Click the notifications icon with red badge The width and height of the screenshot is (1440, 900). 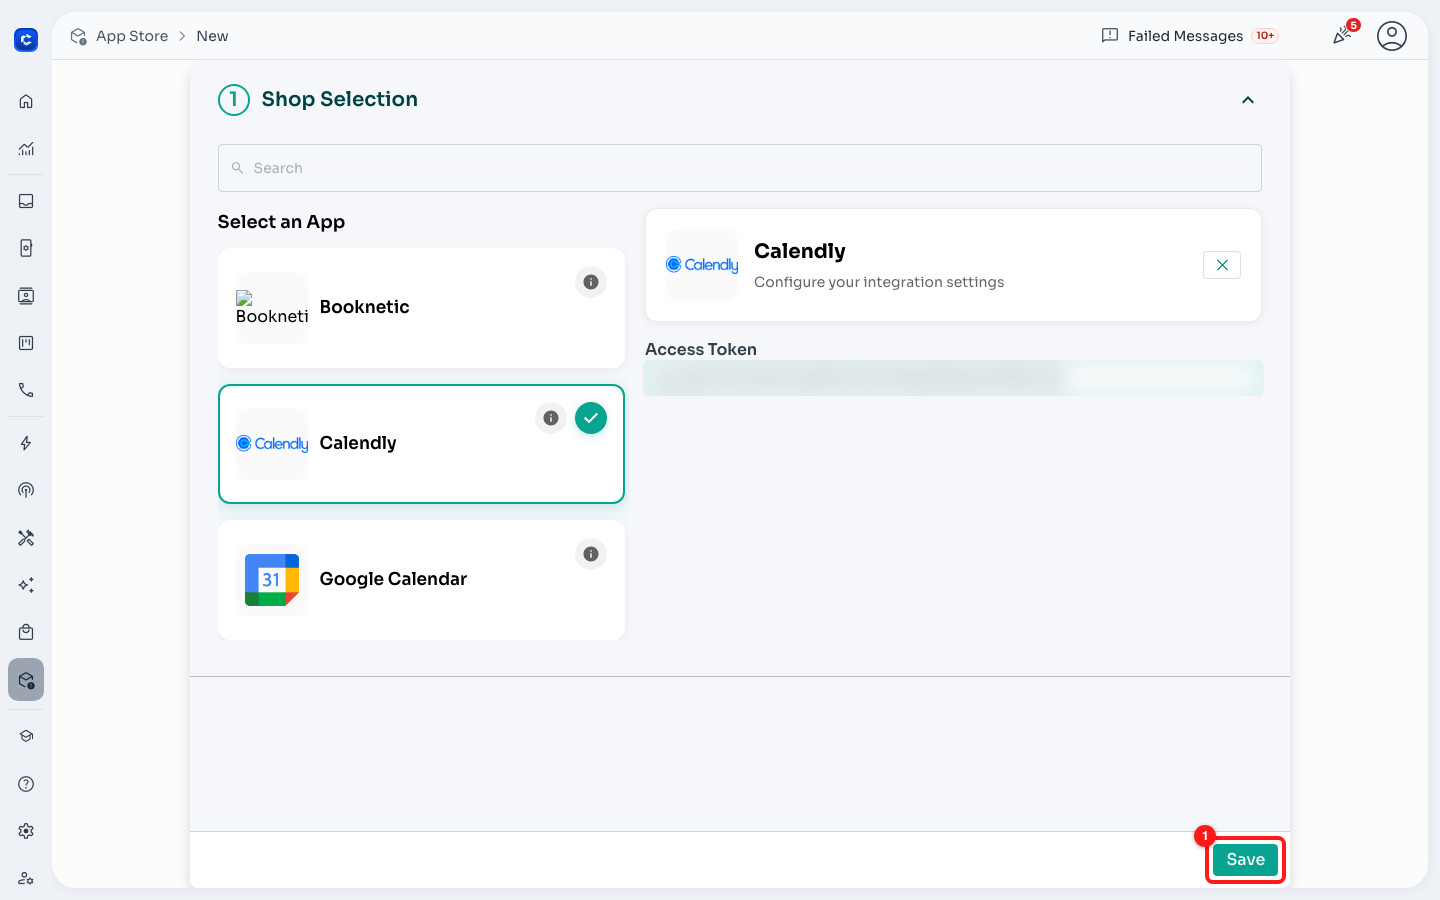[1344, 35]
